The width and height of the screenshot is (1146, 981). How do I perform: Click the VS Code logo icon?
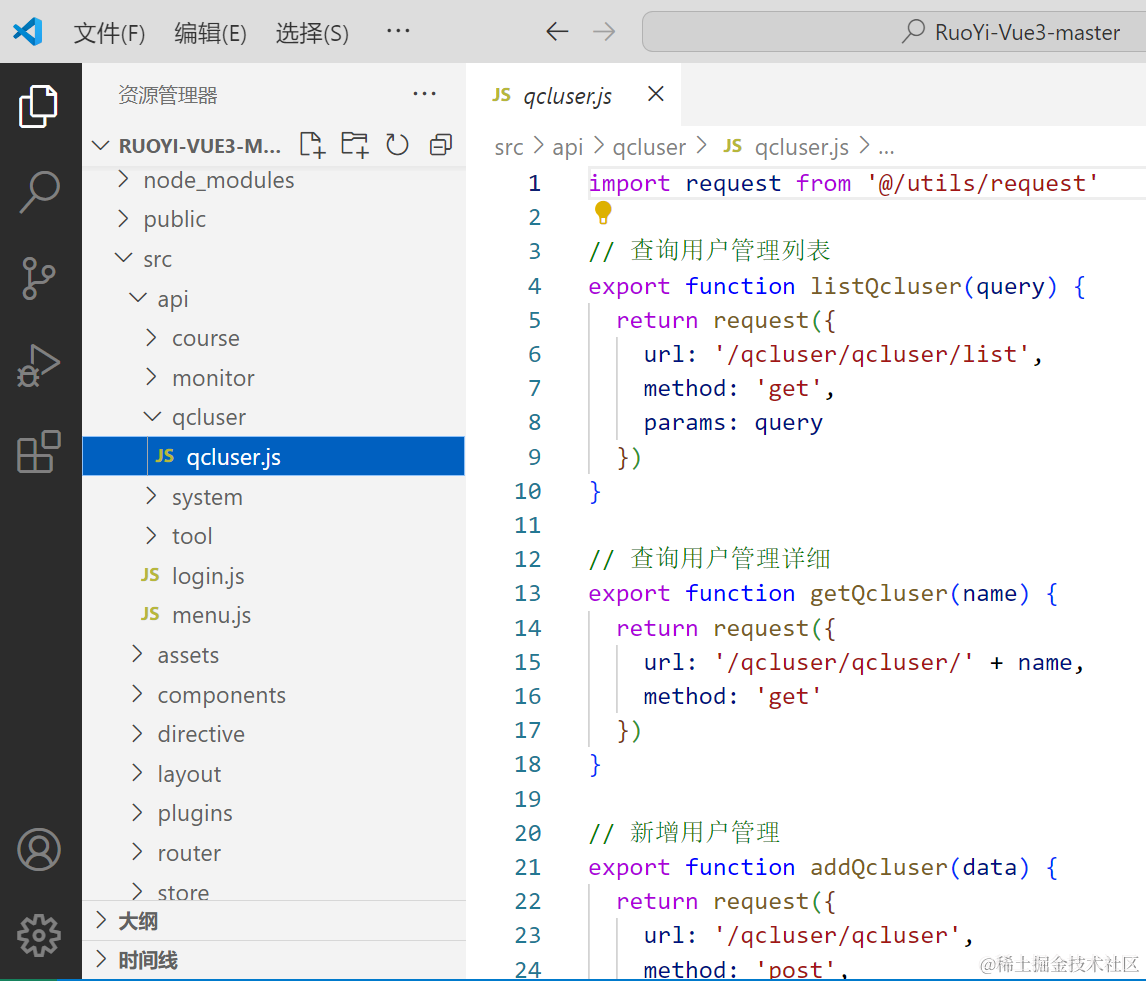pyautogui.click(x=28, y=31)
